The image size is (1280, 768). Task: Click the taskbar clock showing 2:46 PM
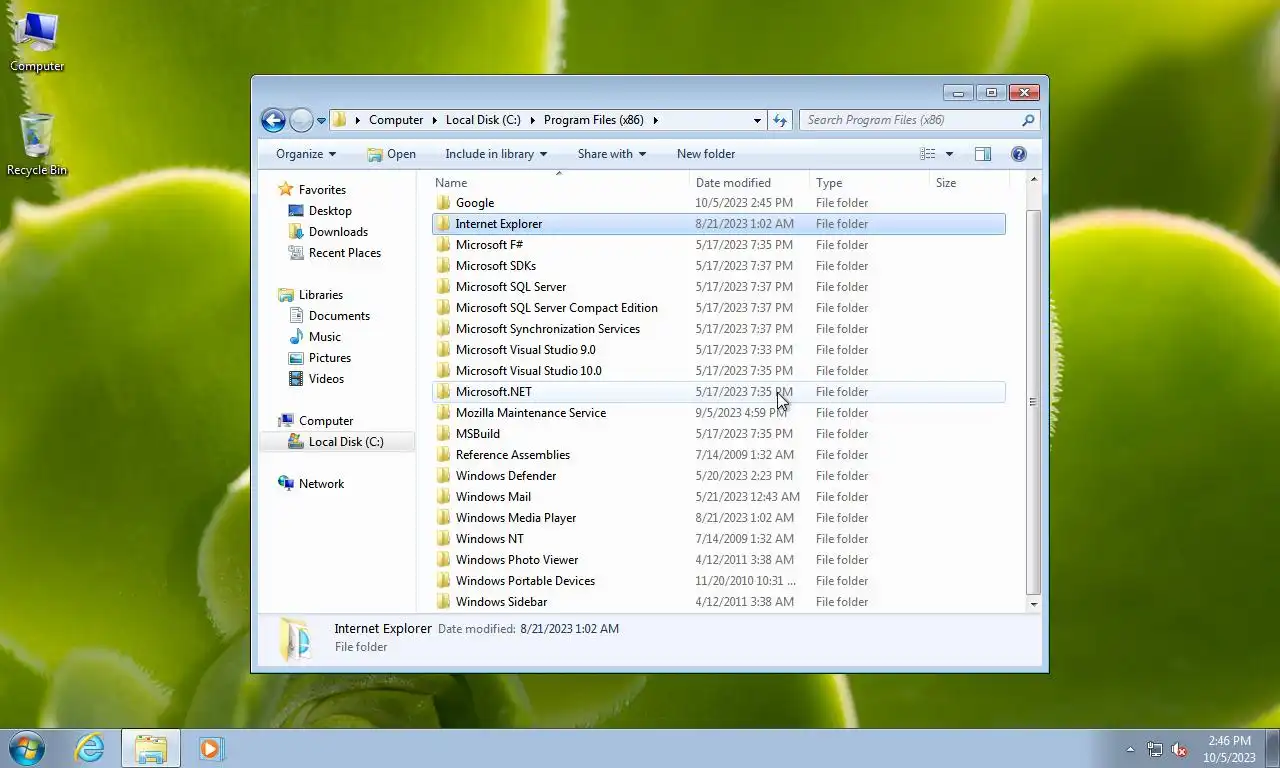coord(1229,749)
